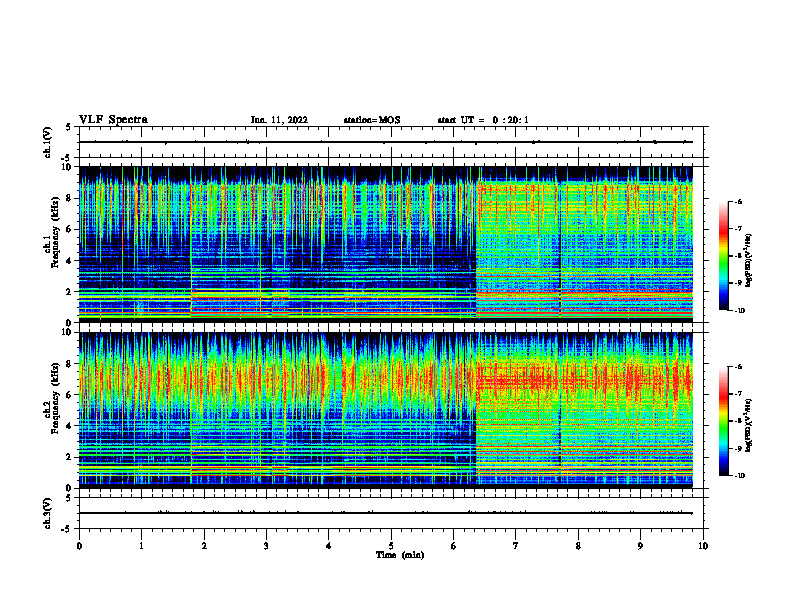The image size is (792, 612).
Task: Click time axis tick label "4"
Action: click(329, 546)
